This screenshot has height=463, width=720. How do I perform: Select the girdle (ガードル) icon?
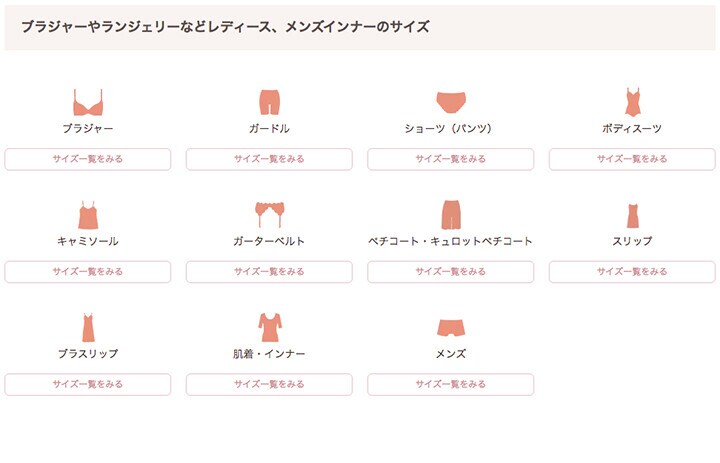[x=269, y=102]
